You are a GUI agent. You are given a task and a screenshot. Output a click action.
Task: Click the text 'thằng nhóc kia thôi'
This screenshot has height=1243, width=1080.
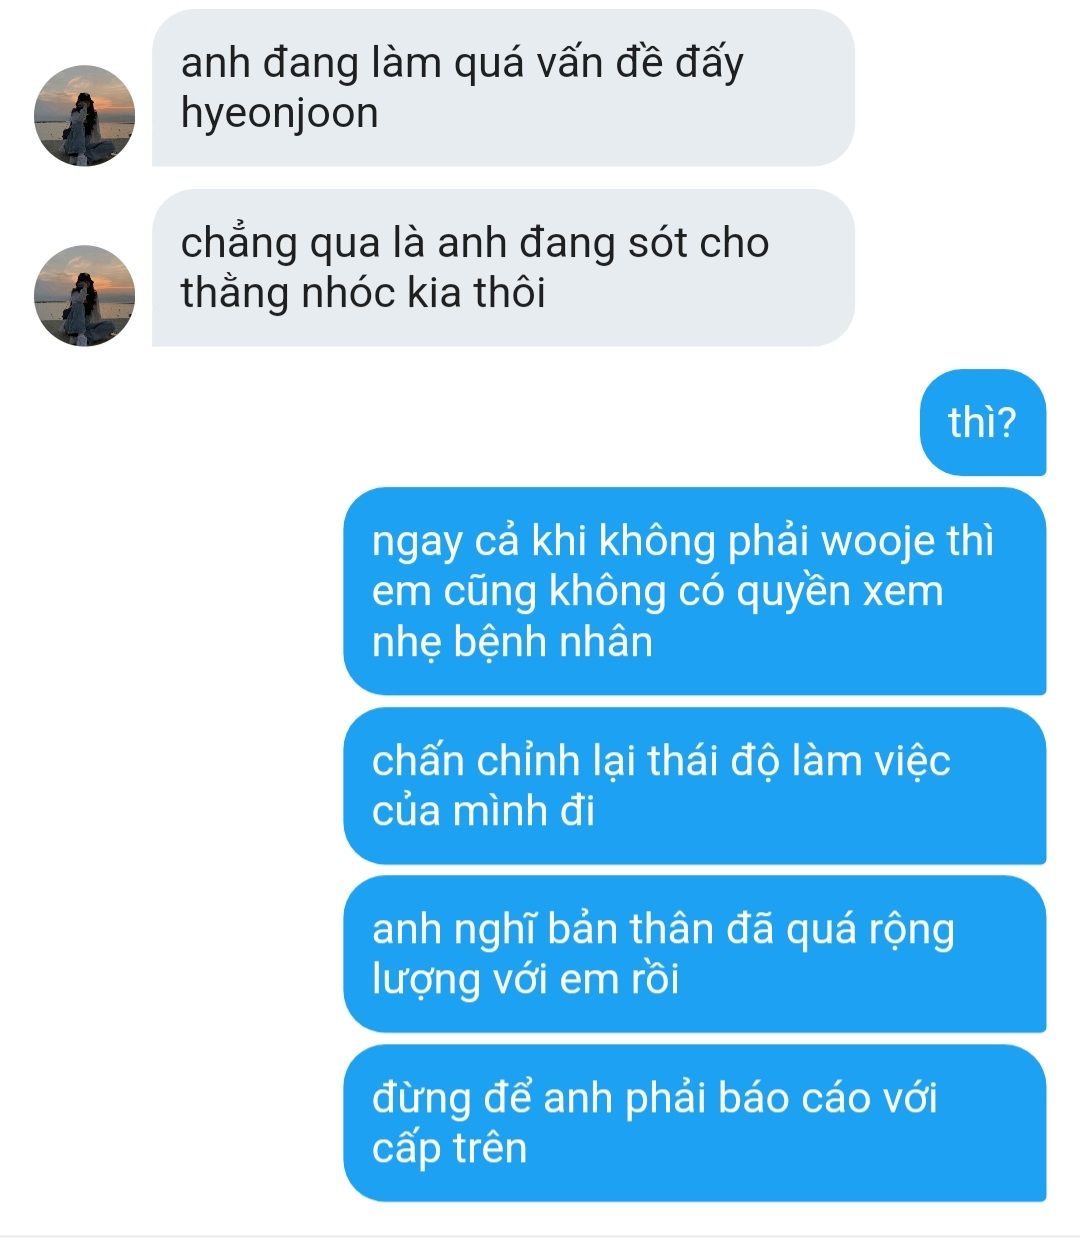pyautogui.click(x=363, y=293)
